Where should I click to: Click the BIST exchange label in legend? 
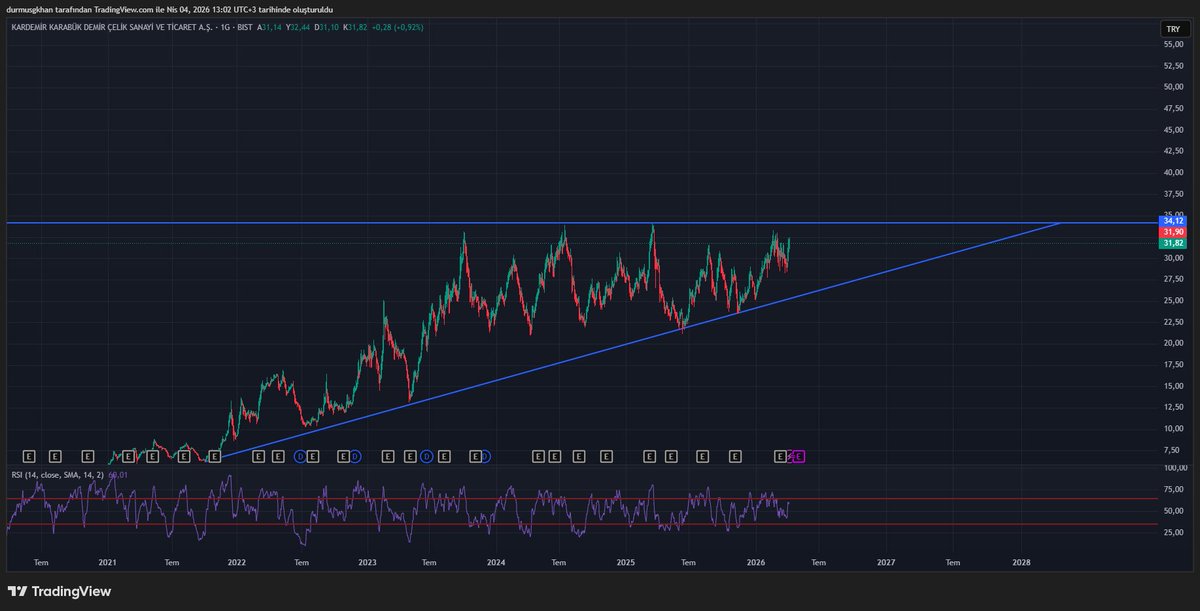point(245,28)
